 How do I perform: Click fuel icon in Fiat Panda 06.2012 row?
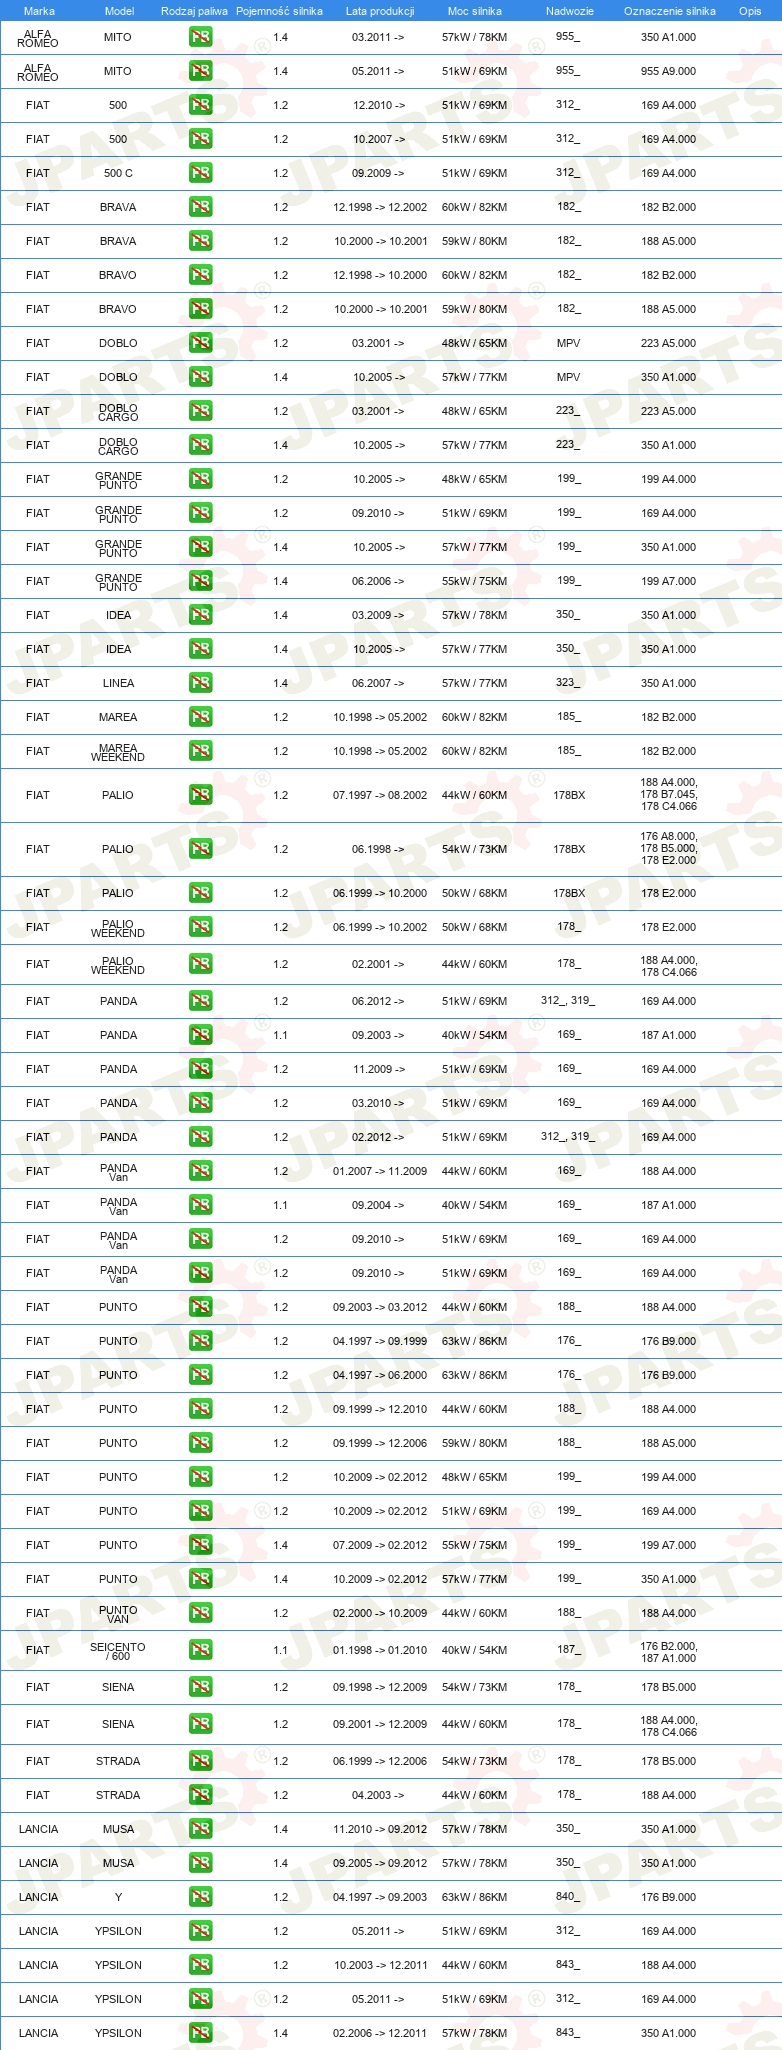(200, 1001)
